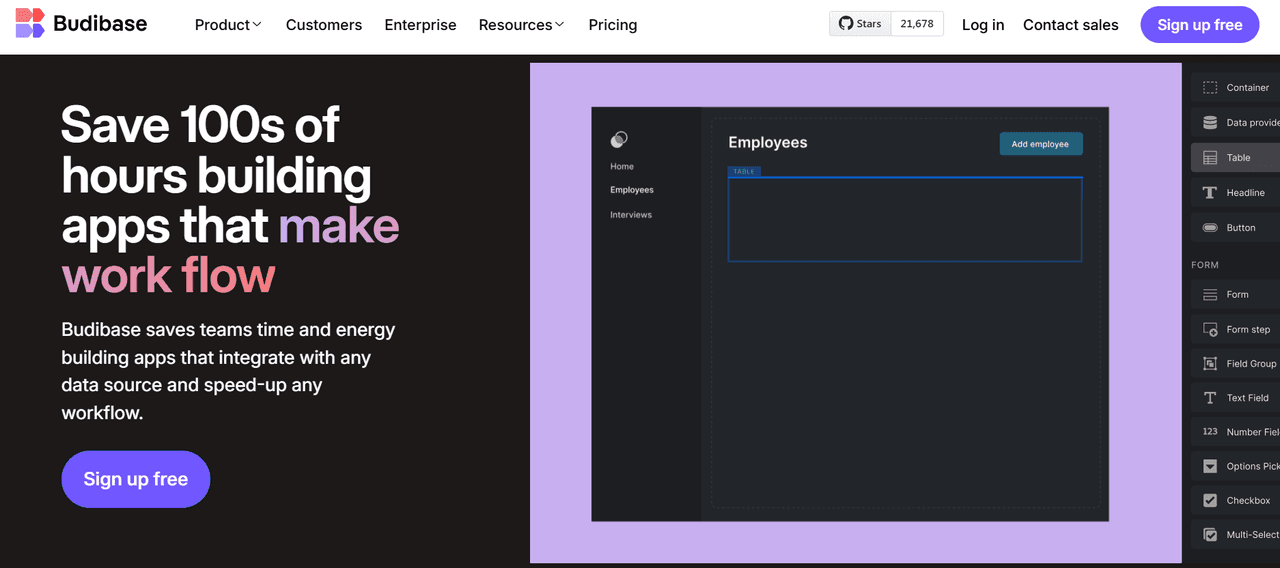Choose the Multi-Select component icon
This screenshot has height=568, width=1280.
(1210, 535)
